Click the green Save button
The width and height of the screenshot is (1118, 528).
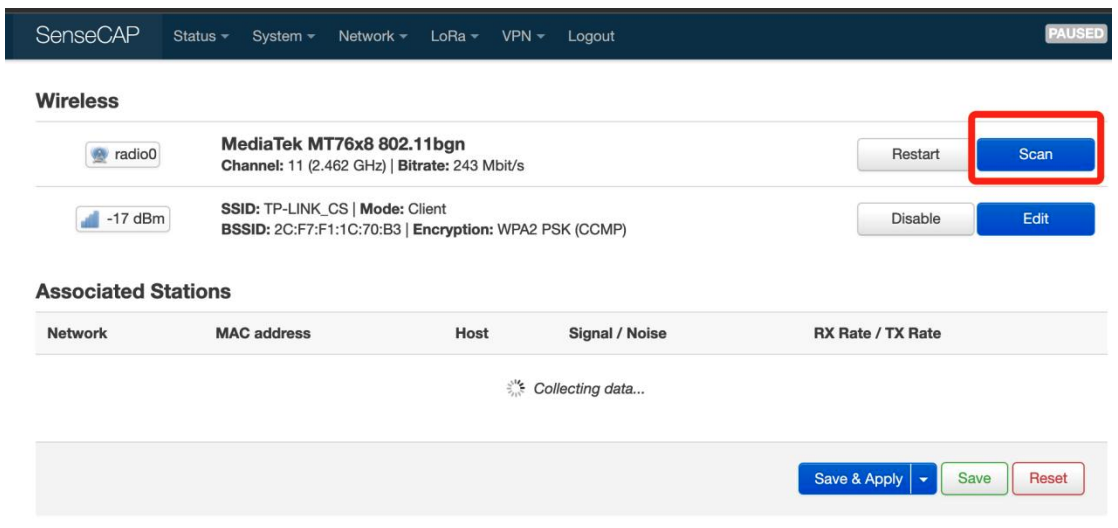point(974,479)
